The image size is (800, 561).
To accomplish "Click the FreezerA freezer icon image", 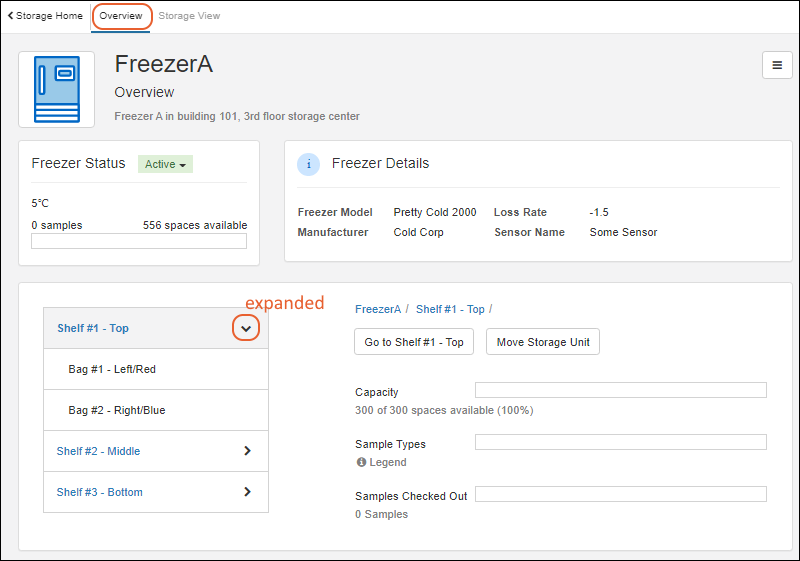I will [57, 89].
